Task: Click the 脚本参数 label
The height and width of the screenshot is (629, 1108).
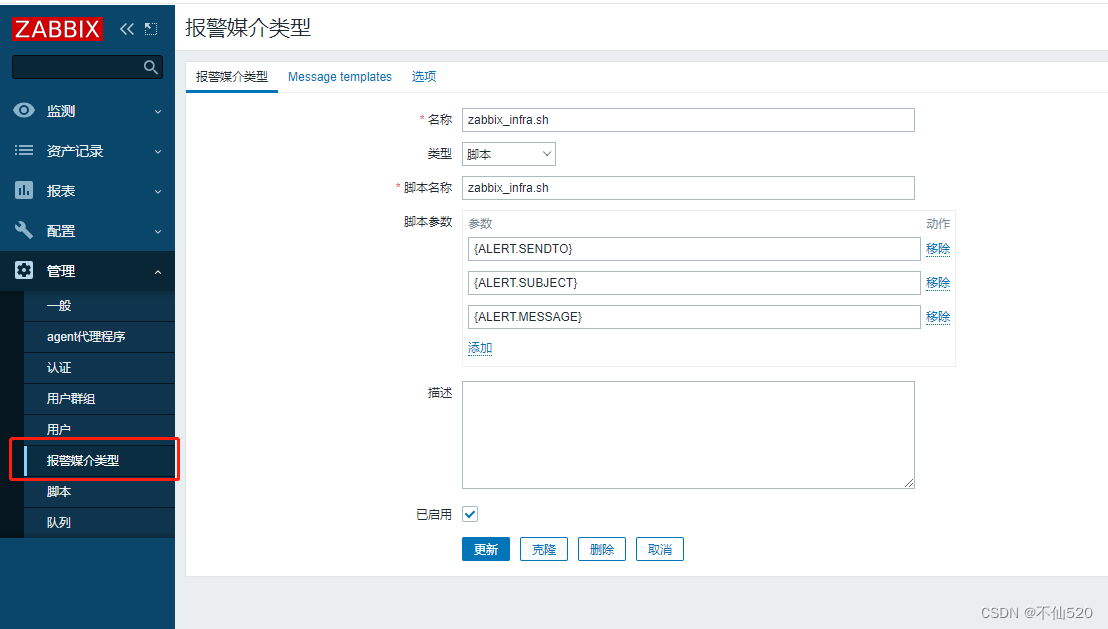Action: click(x=428, y=222)
